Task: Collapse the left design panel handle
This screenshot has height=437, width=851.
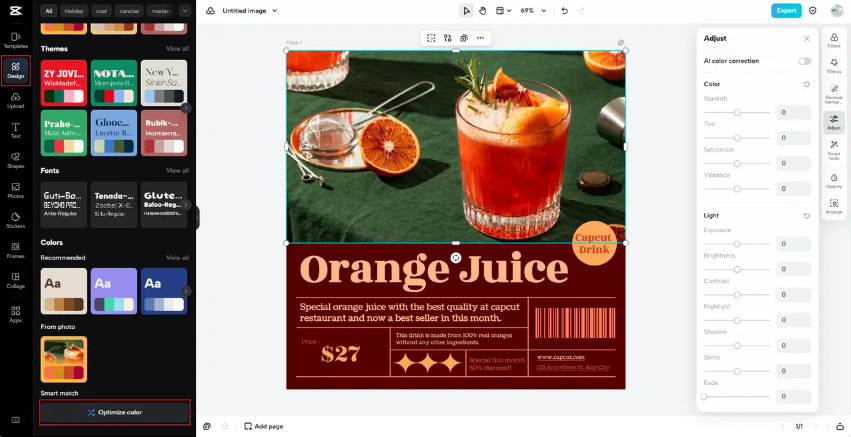Action: point(198,218)
